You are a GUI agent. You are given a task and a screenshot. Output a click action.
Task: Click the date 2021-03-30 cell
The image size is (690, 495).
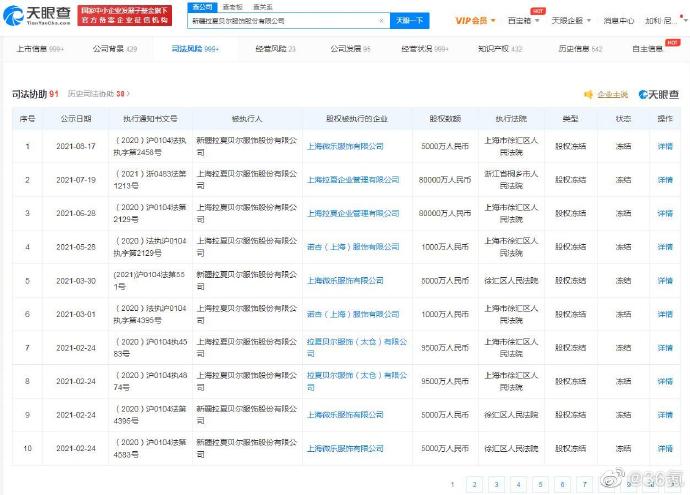tap(76, 281)
